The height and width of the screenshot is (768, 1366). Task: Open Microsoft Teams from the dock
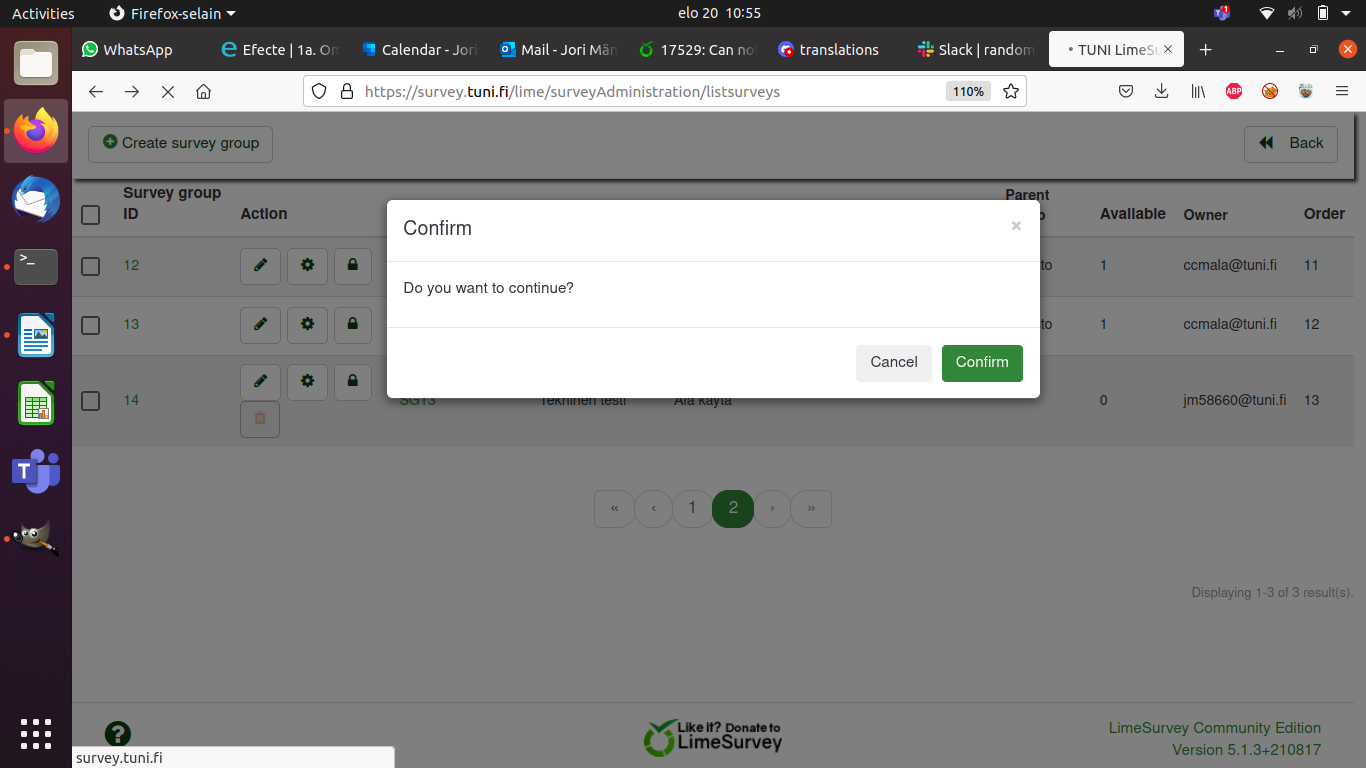36,471
